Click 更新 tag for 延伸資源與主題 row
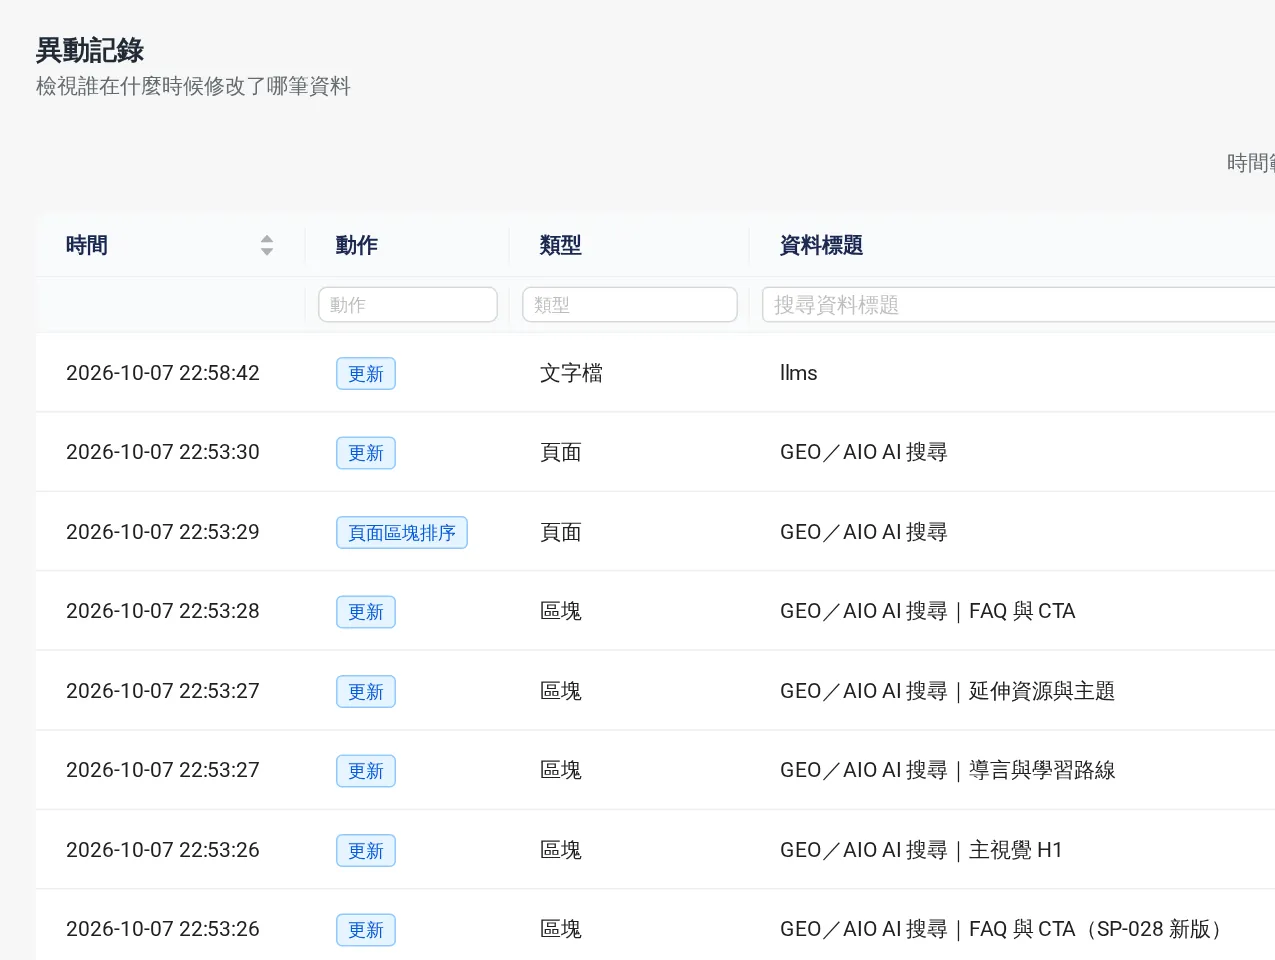 click(366, 692)
